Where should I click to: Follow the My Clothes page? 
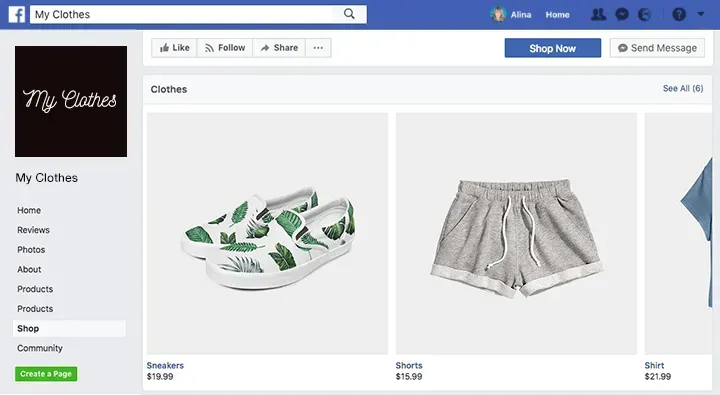coord(225,48)
